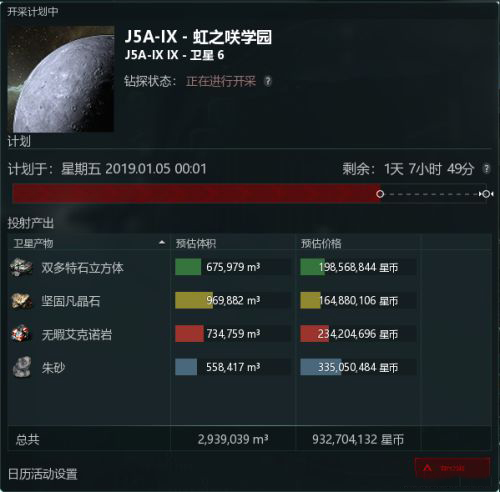Open the 日历活动设置 section
The width and height of the screenshot is (500, 492).
[43, 474]
